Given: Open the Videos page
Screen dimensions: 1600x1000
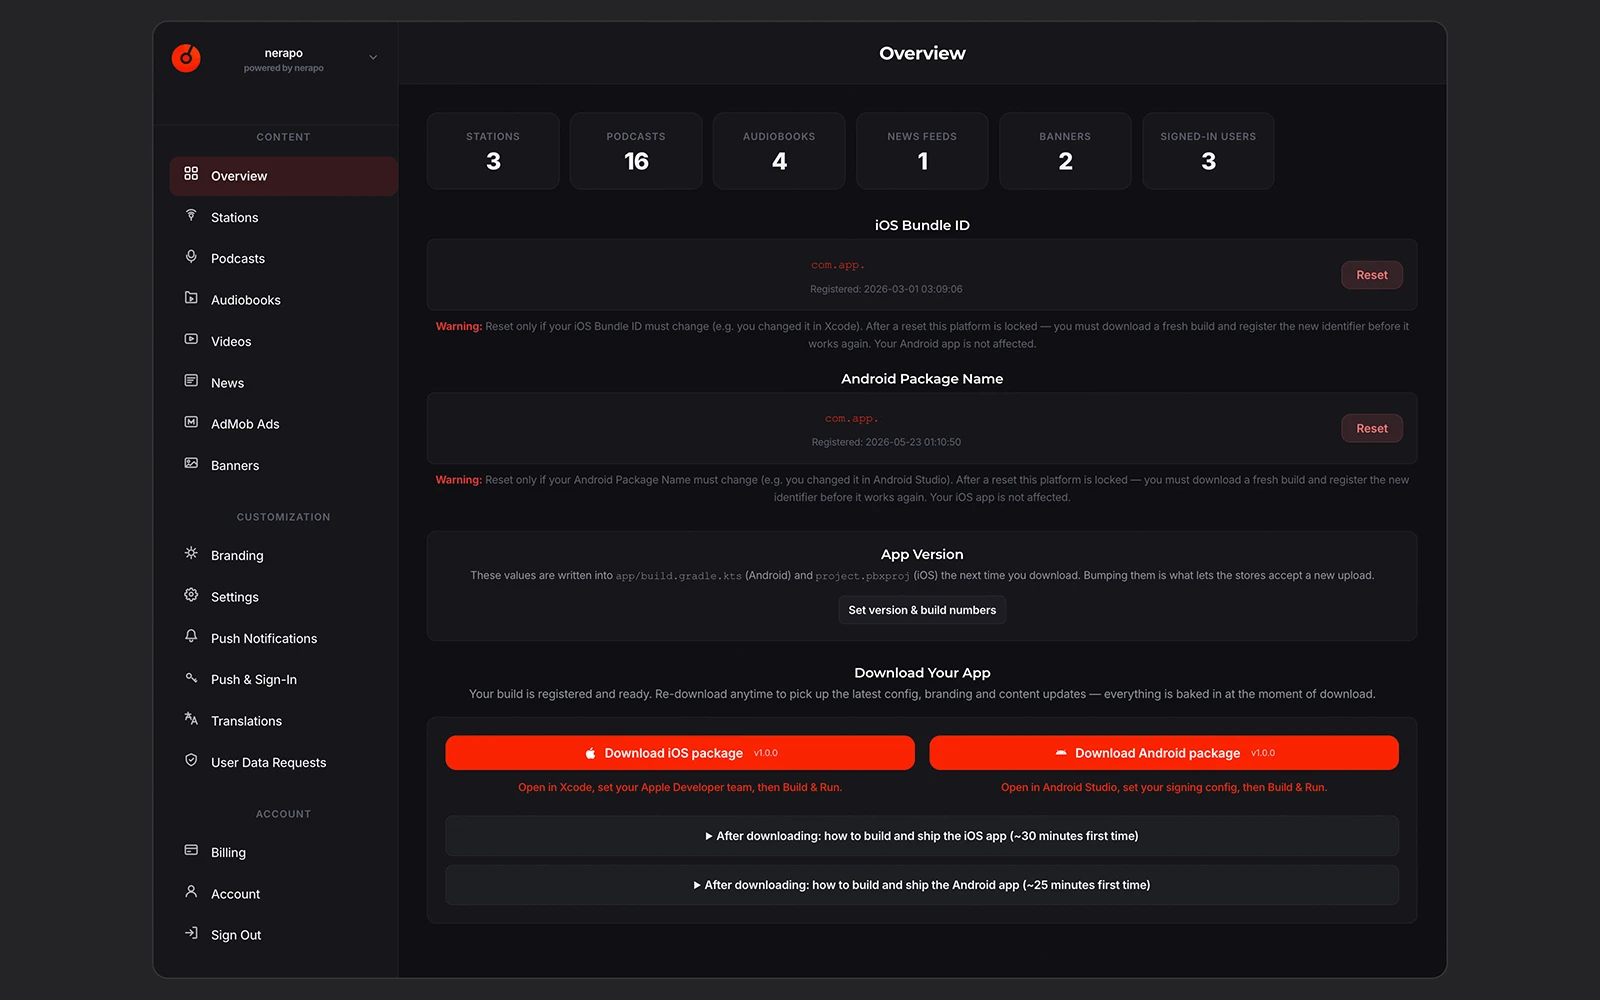Looking at the screenshot, I should point(283,341).
